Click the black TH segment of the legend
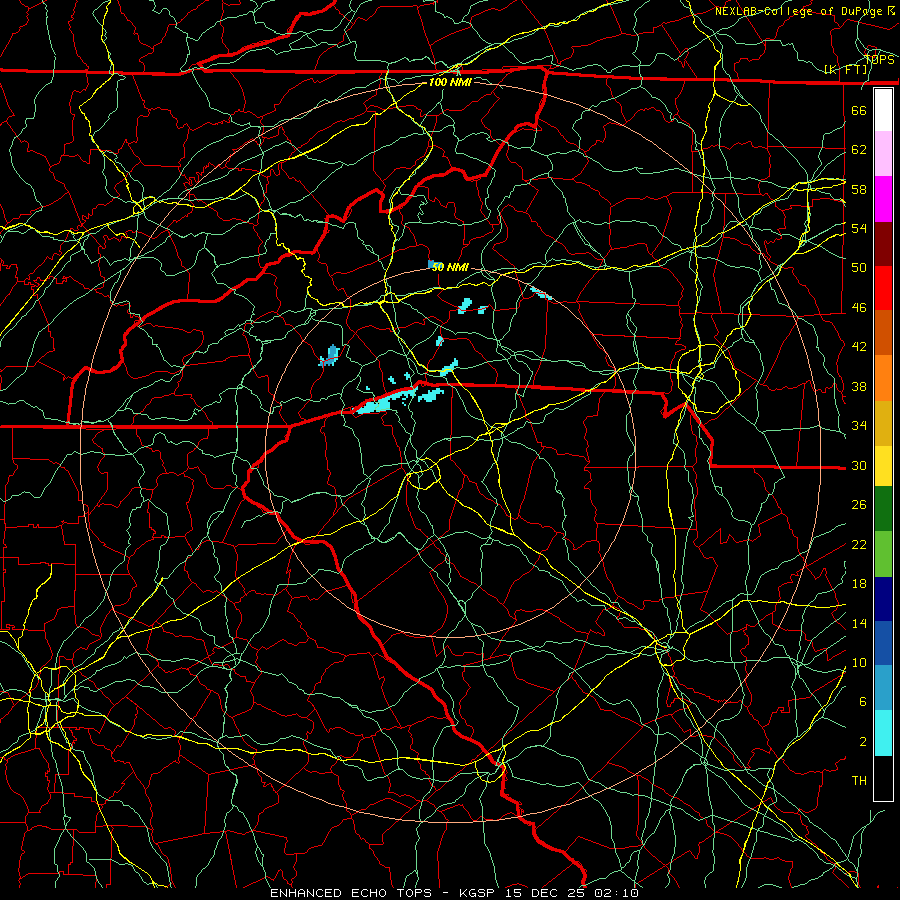900x900 pixels. click(x=883, y=778)
